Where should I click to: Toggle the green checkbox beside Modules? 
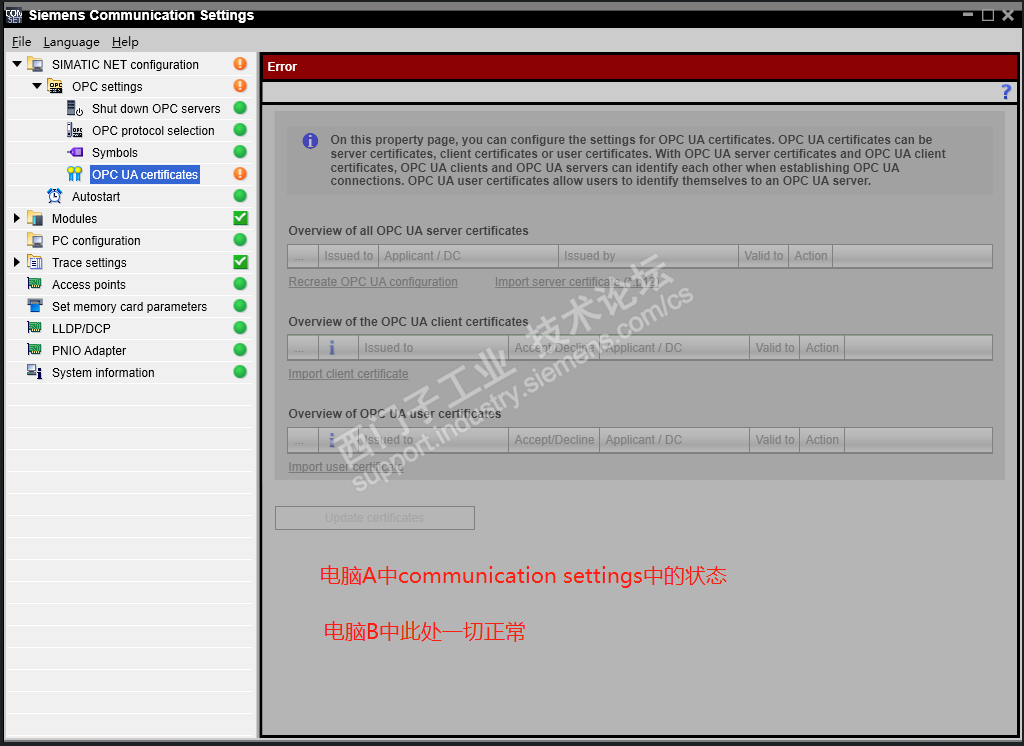point(240,218)
